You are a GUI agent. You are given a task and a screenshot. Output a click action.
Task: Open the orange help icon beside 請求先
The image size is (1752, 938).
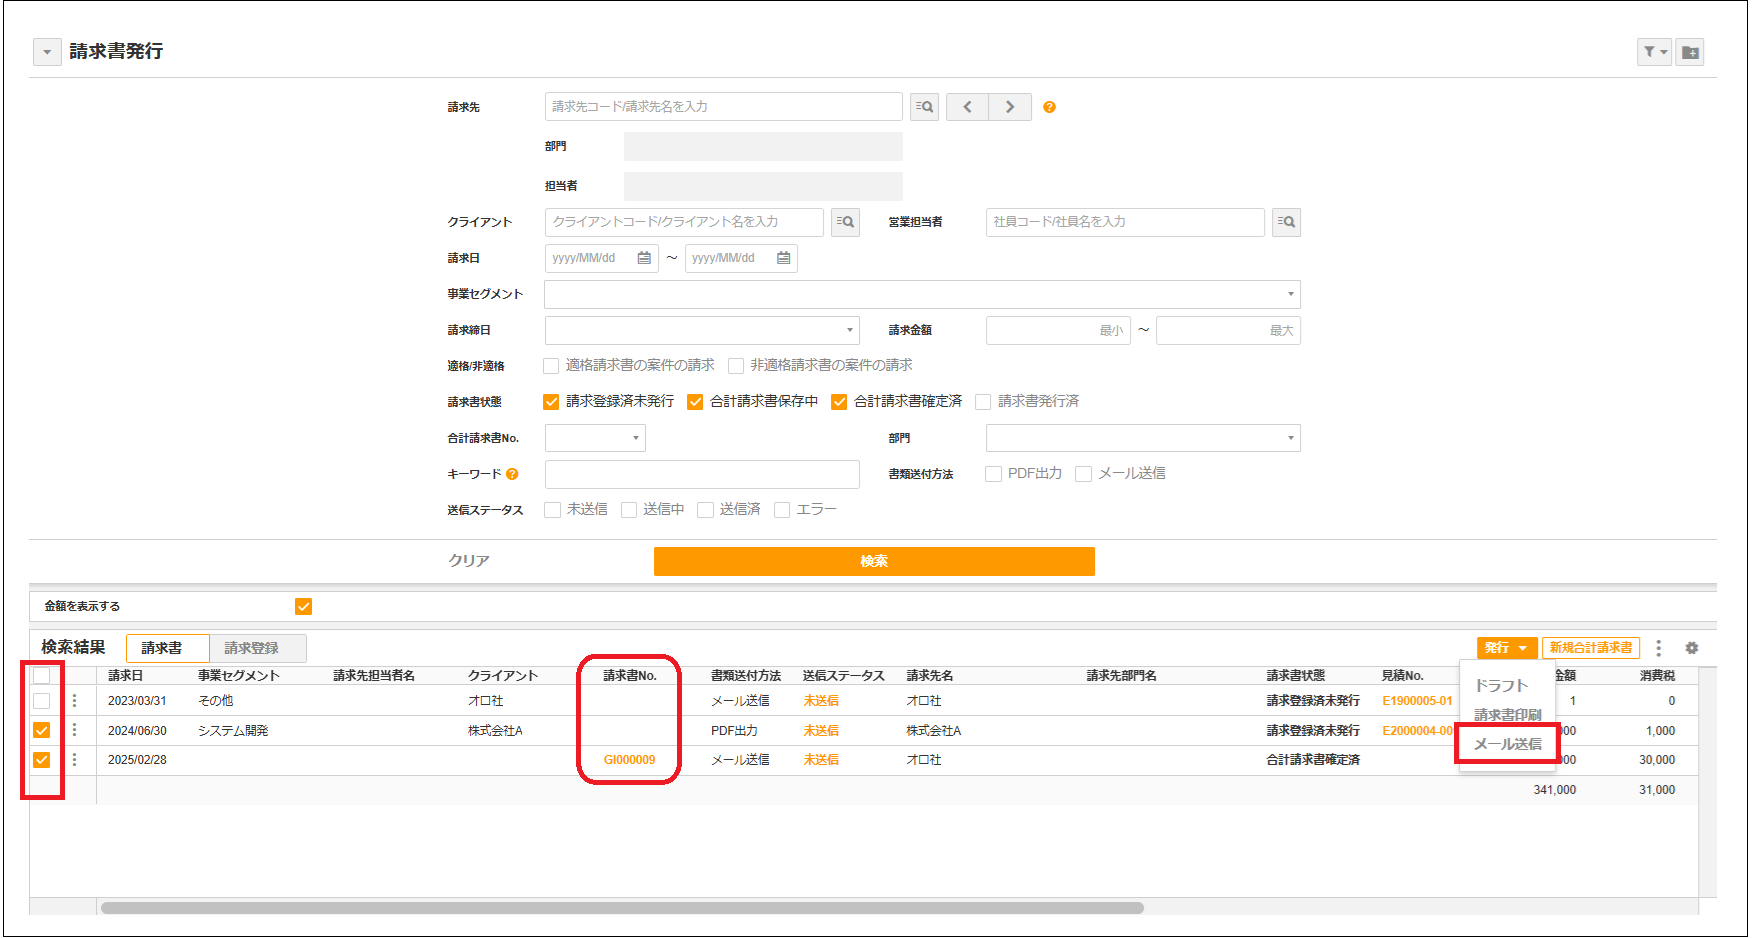(x=1049, y=107)
